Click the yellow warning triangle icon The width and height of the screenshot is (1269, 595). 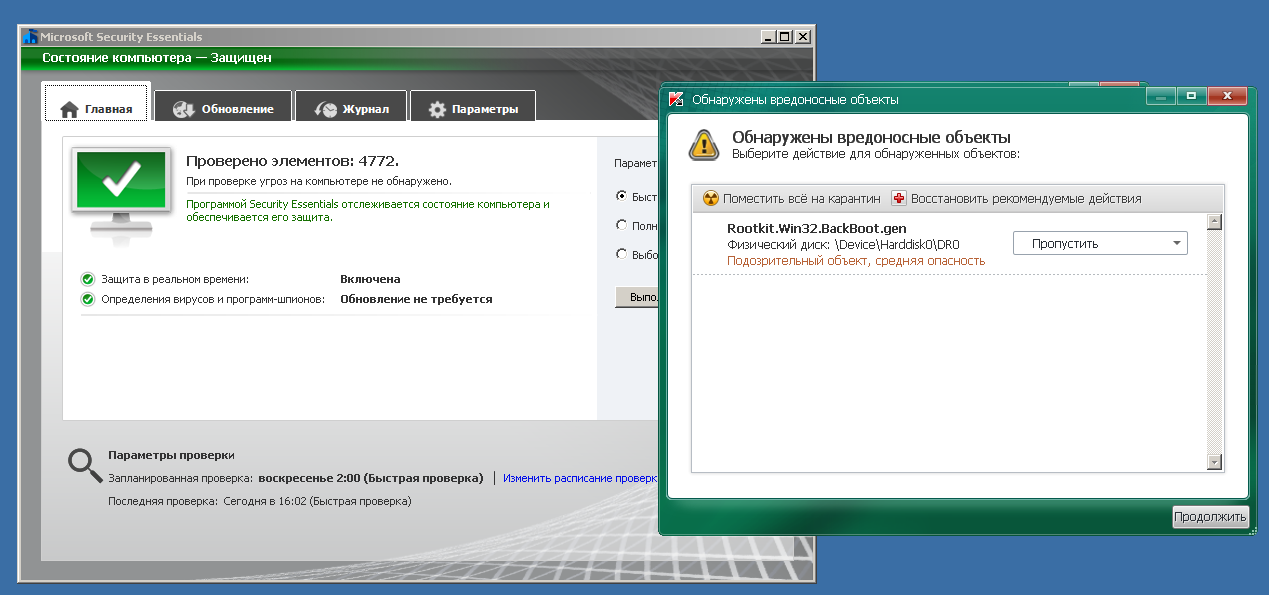(x=703, y=145)
